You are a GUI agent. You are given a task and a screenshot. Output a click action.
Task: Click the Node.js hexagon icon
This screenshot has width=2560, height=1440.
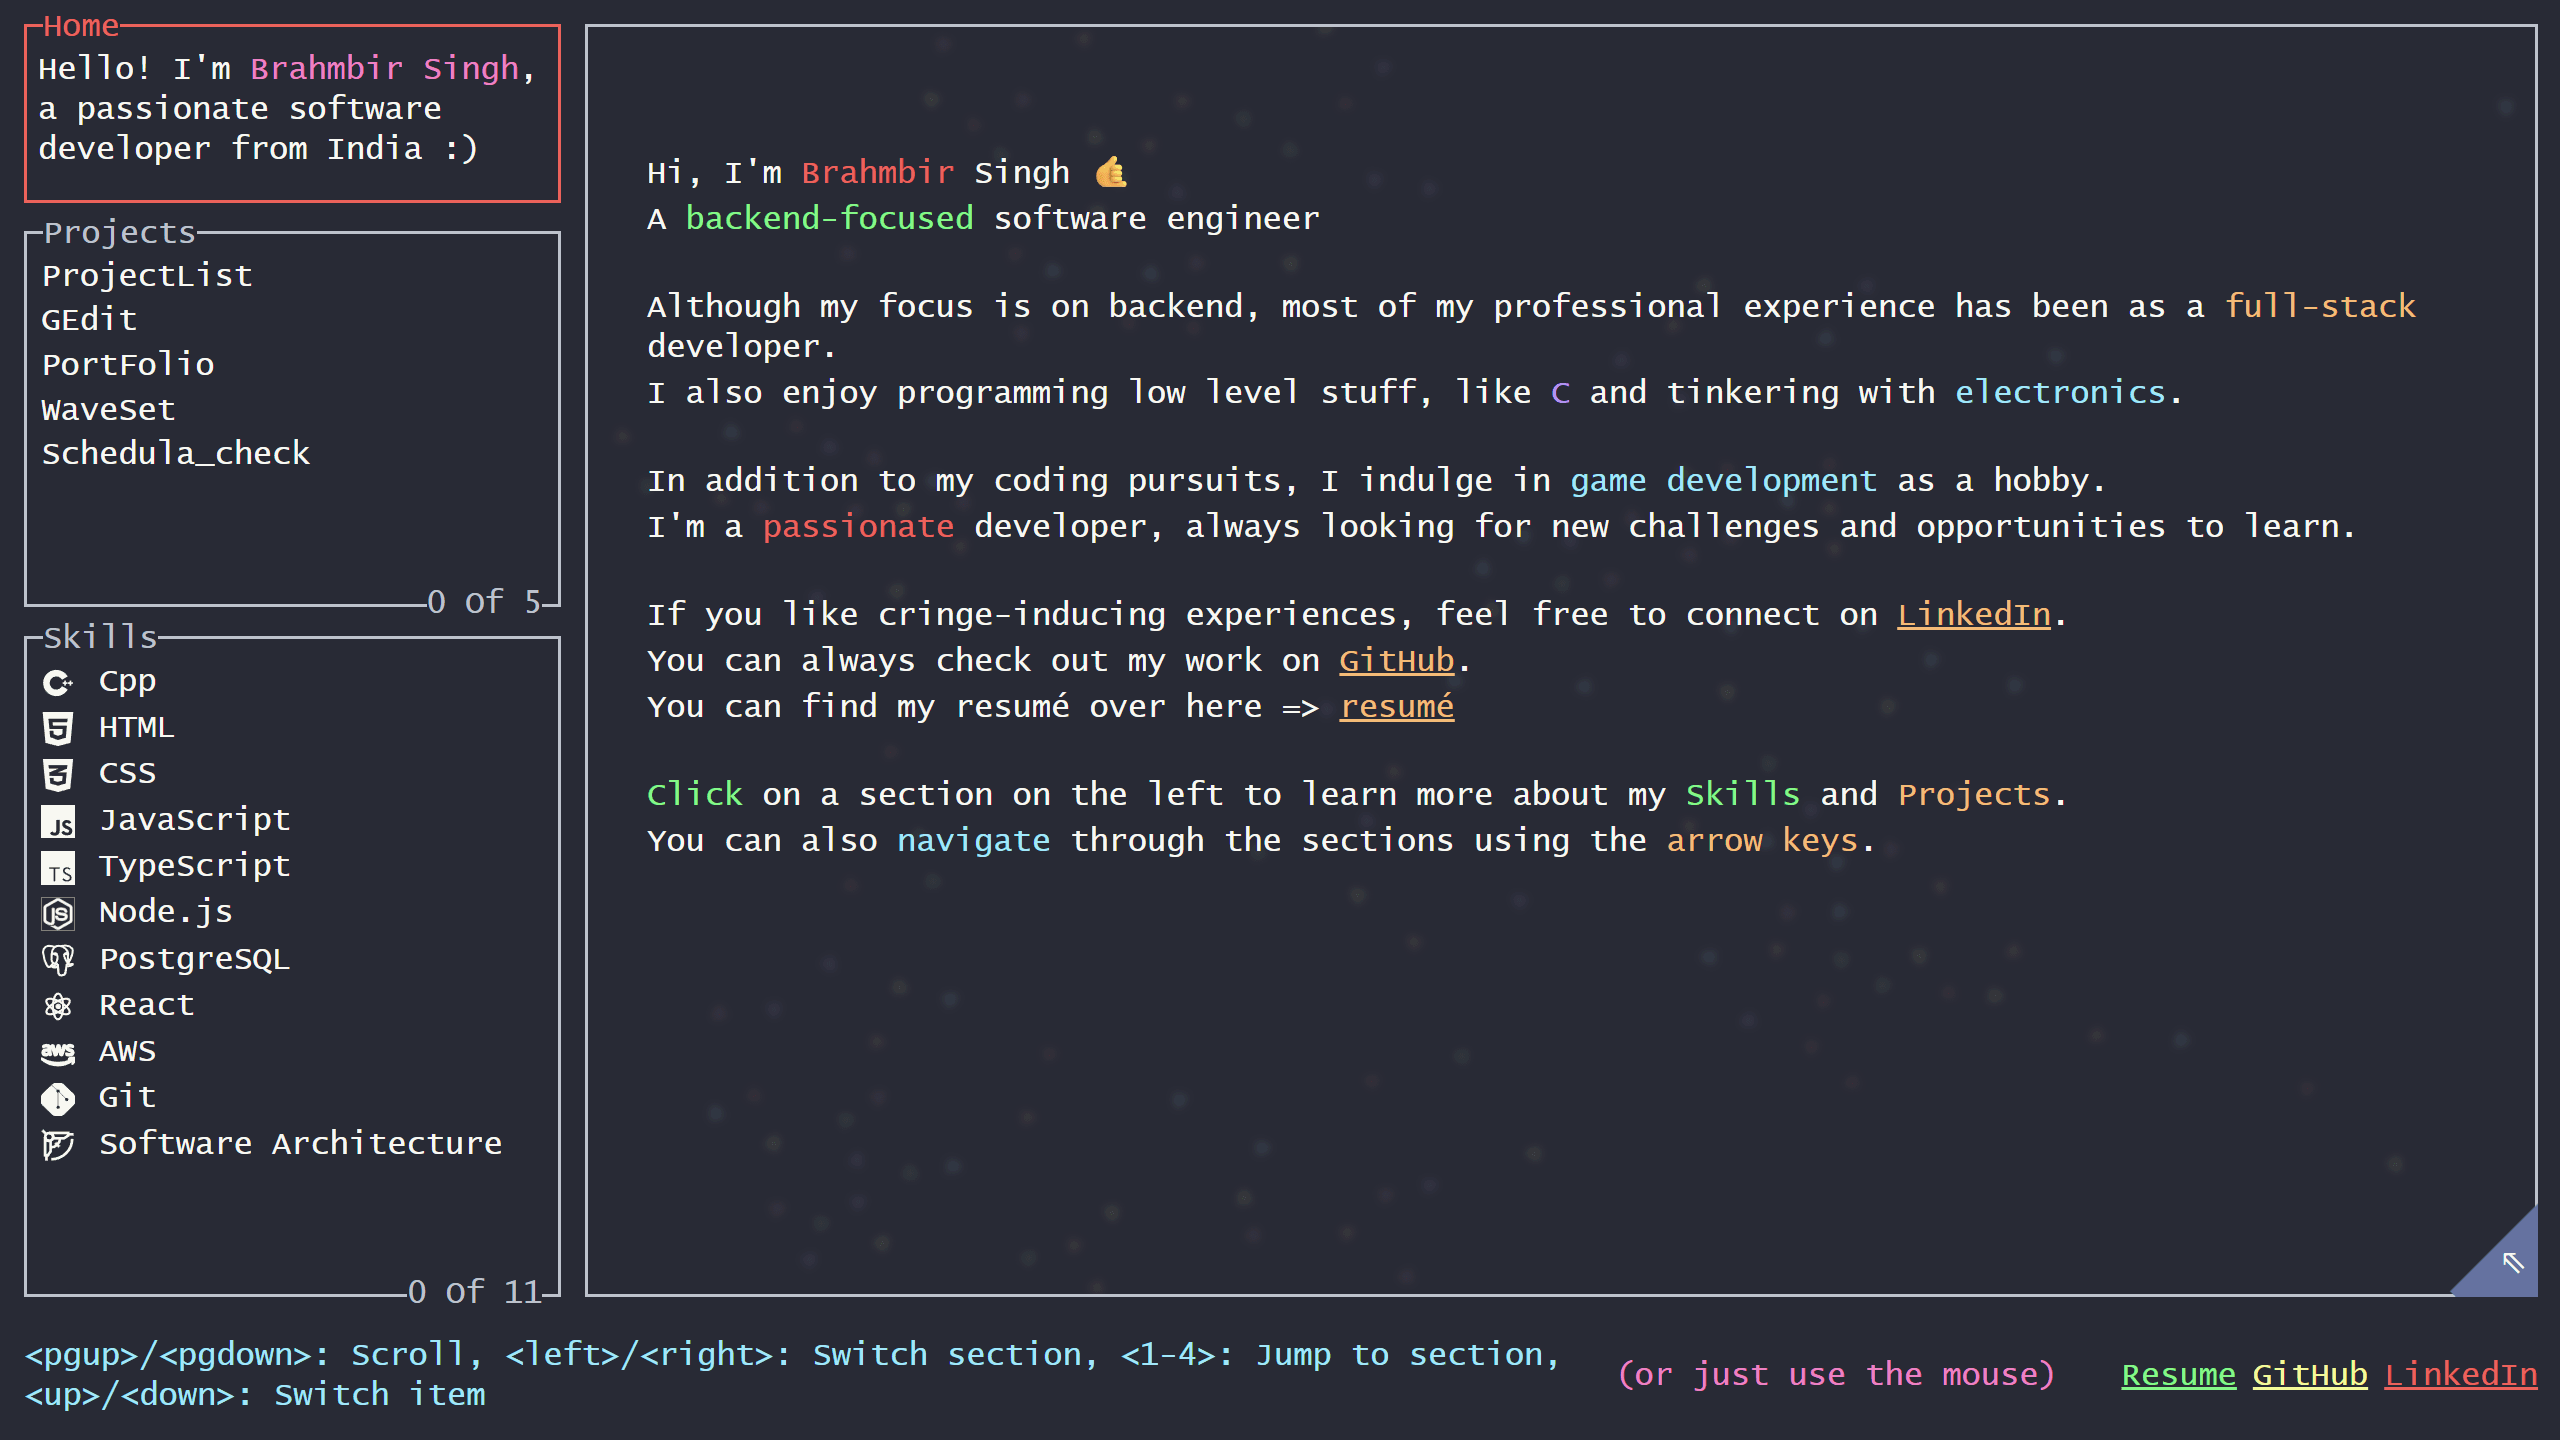(58, 913)
